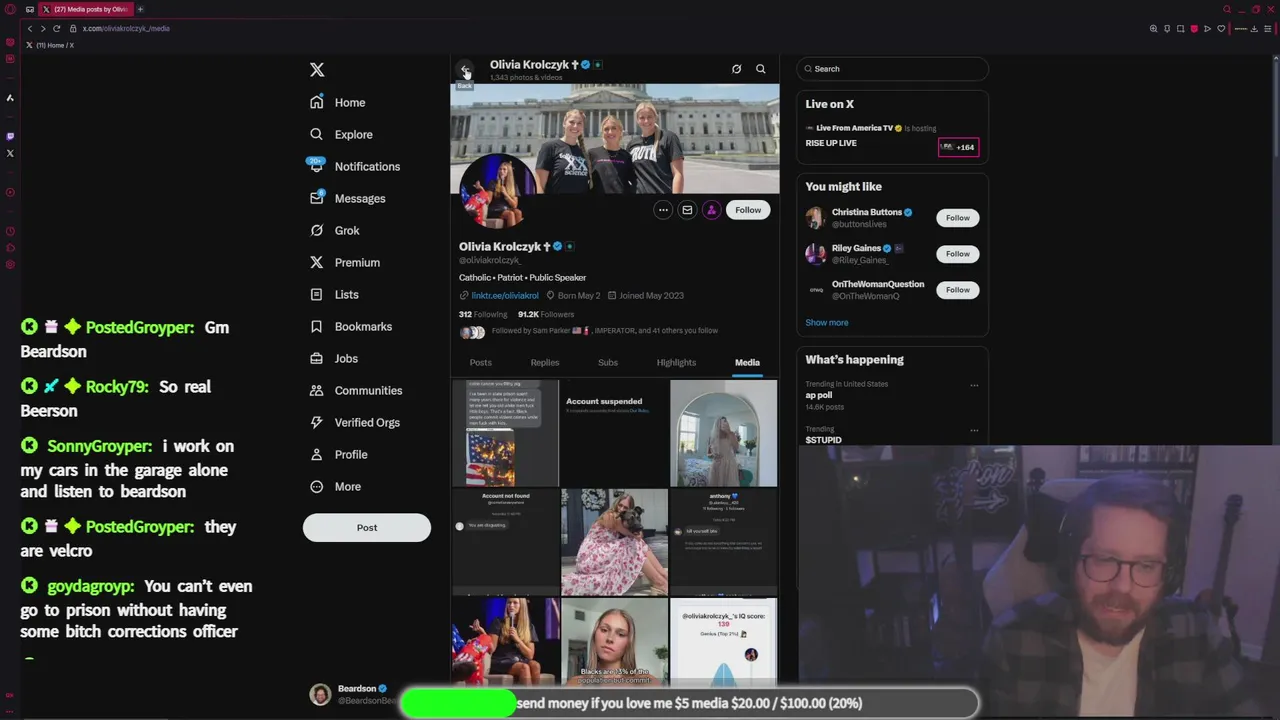Click the browser forward button
The width and height of the screenshot is (1280, 720).
point(43,28)
